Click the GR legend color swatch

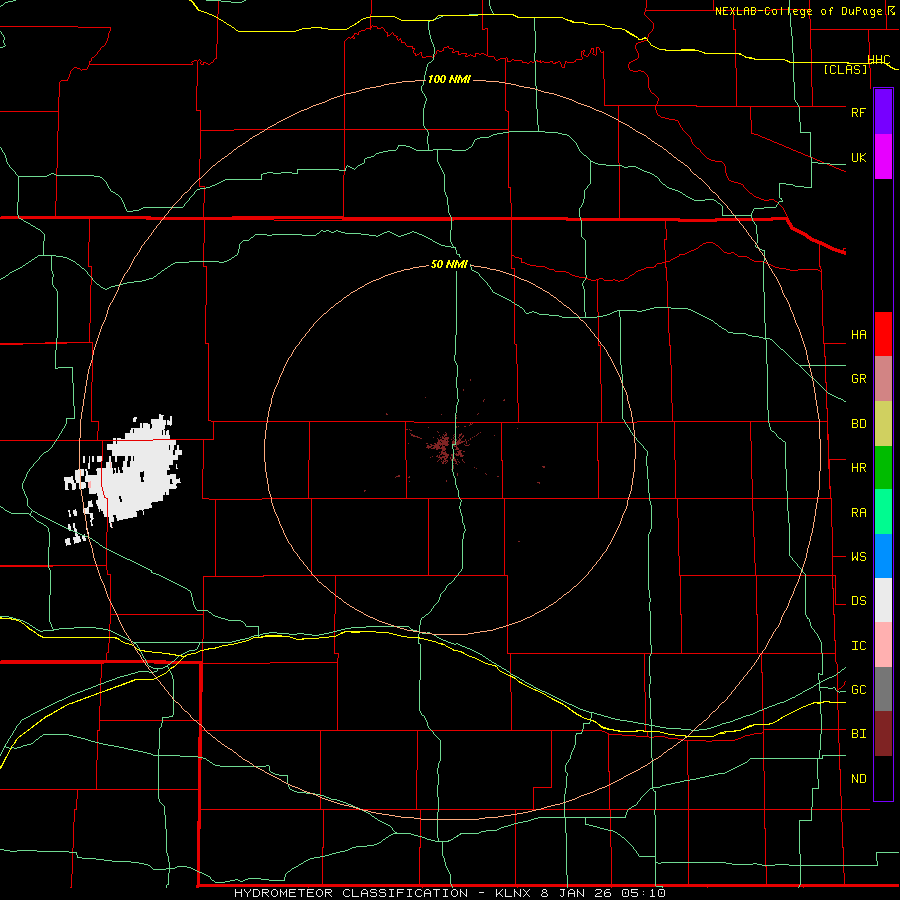883,379
